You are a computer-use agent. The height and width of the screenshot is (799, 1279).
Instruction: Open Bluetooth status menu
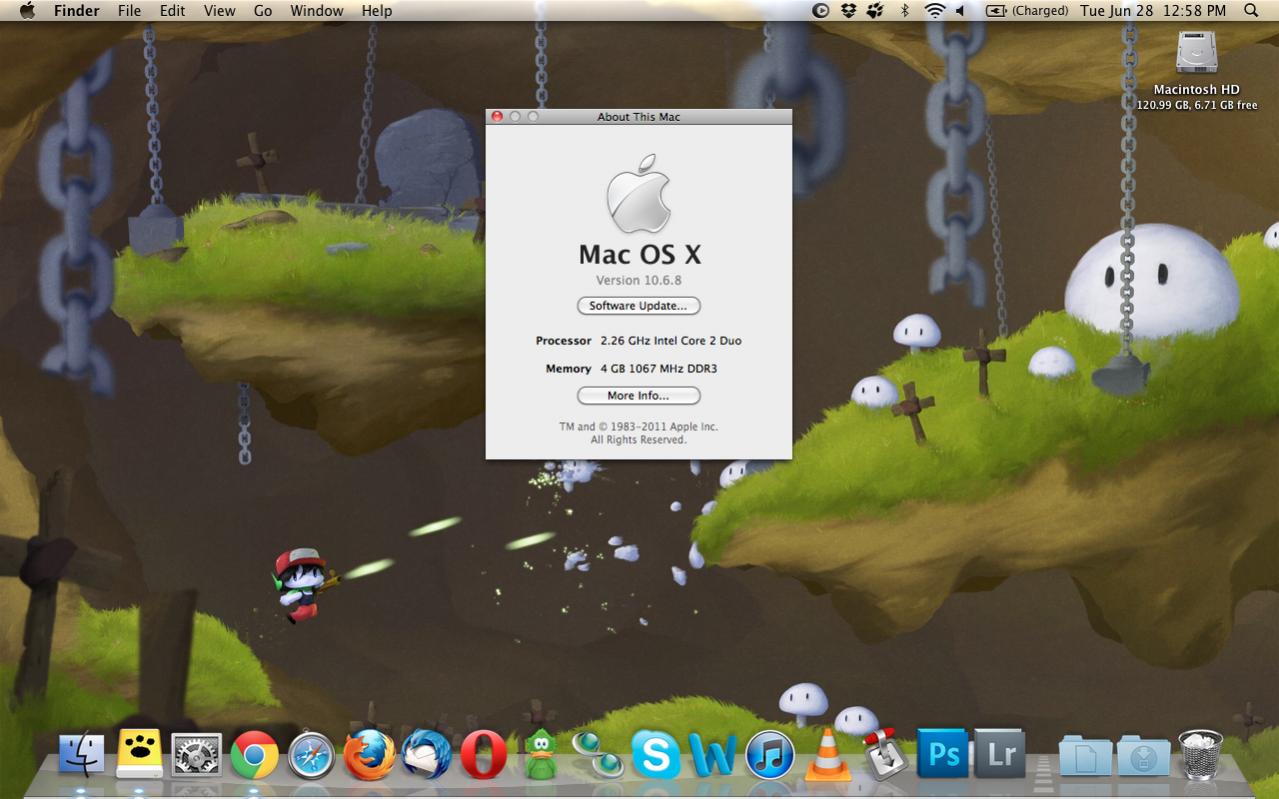(x=905, y=10)
